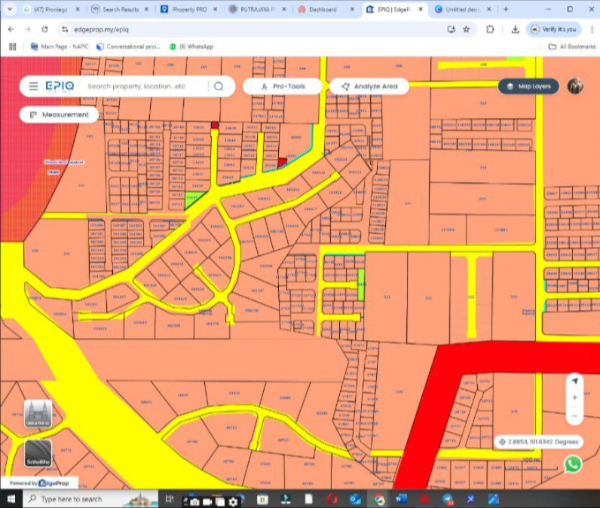Click the map compass north arrow

[574, 381]
